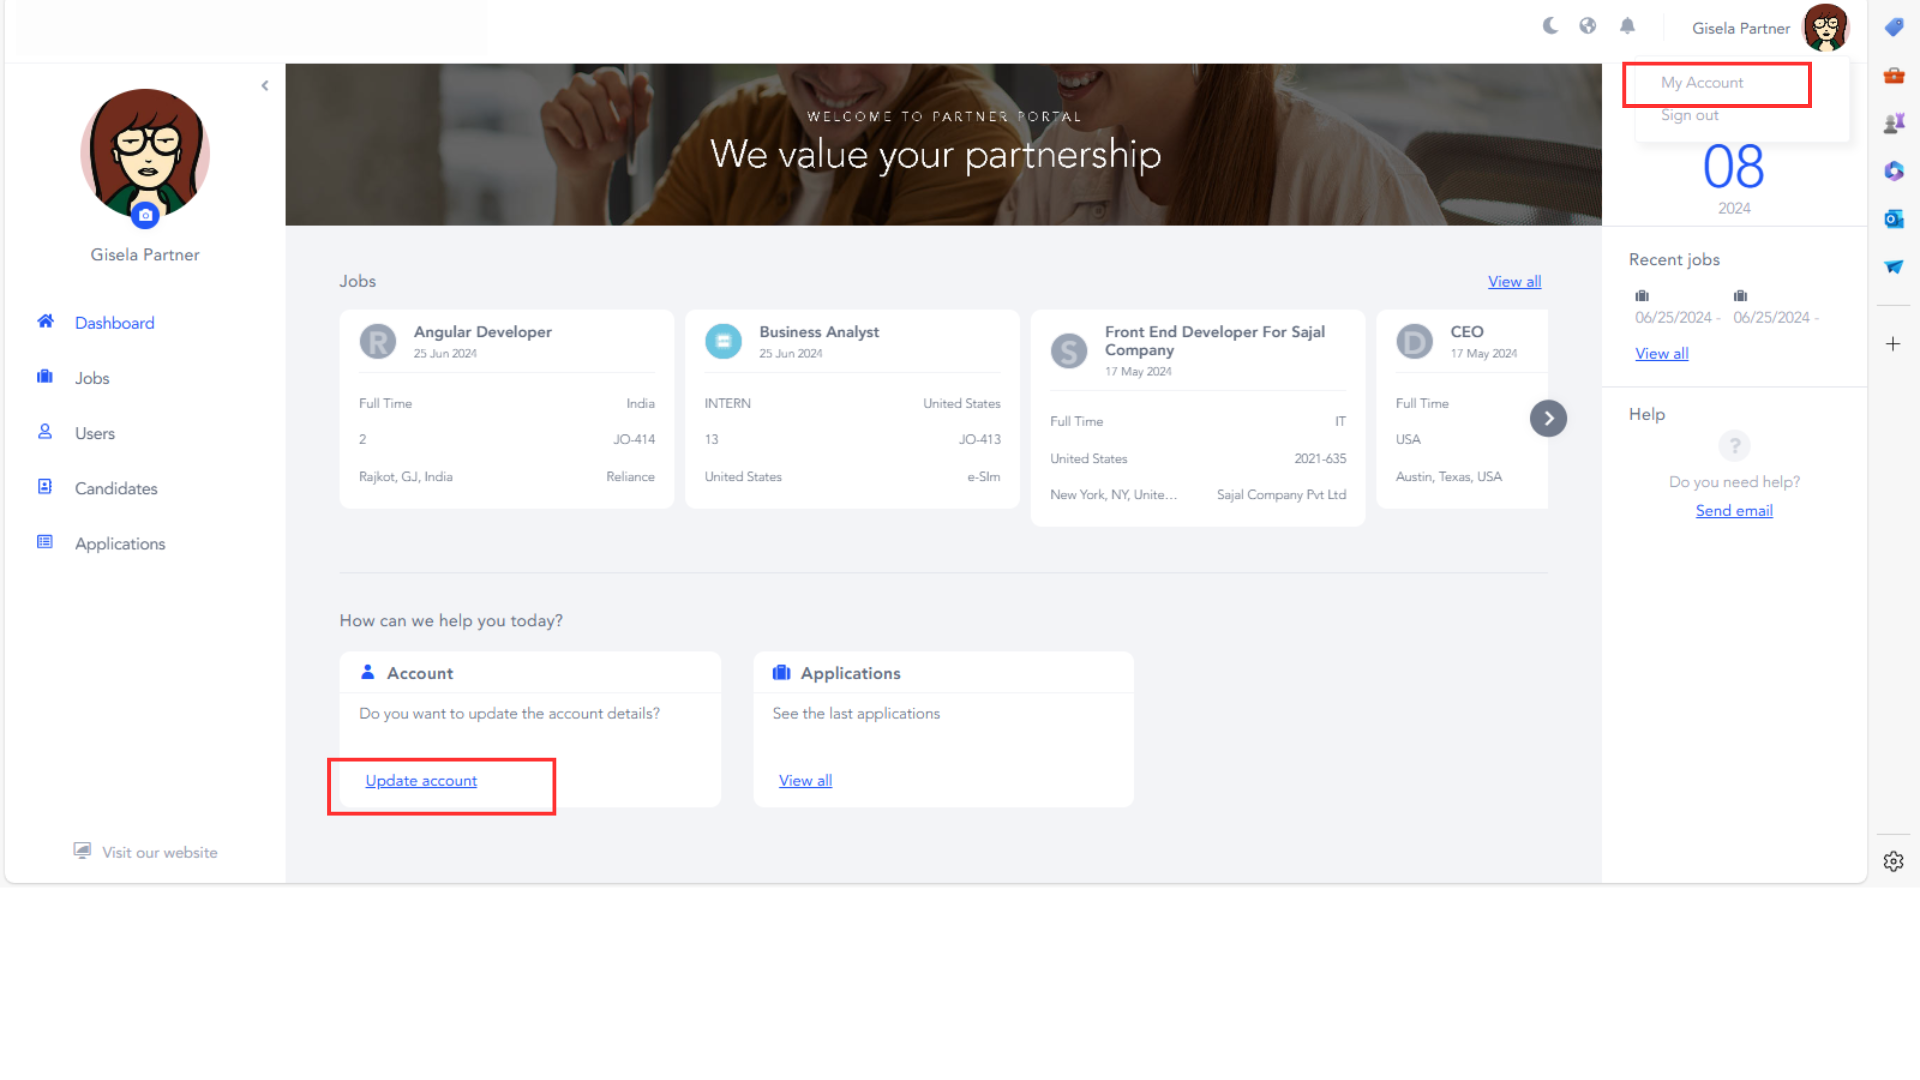This screenshot has height=1080, width=1920.
Task: Toggle dark mode moon icon
Action: click(1550, 26)
